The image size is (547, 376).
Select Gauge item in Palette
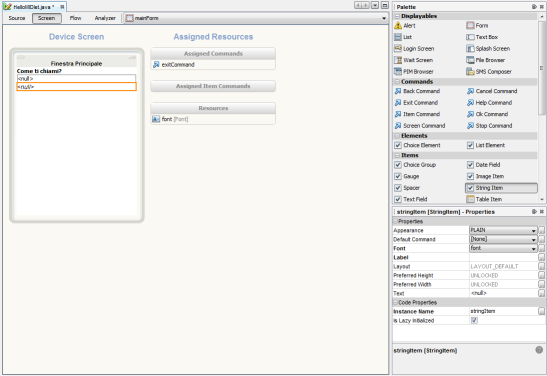click(407, 176)
